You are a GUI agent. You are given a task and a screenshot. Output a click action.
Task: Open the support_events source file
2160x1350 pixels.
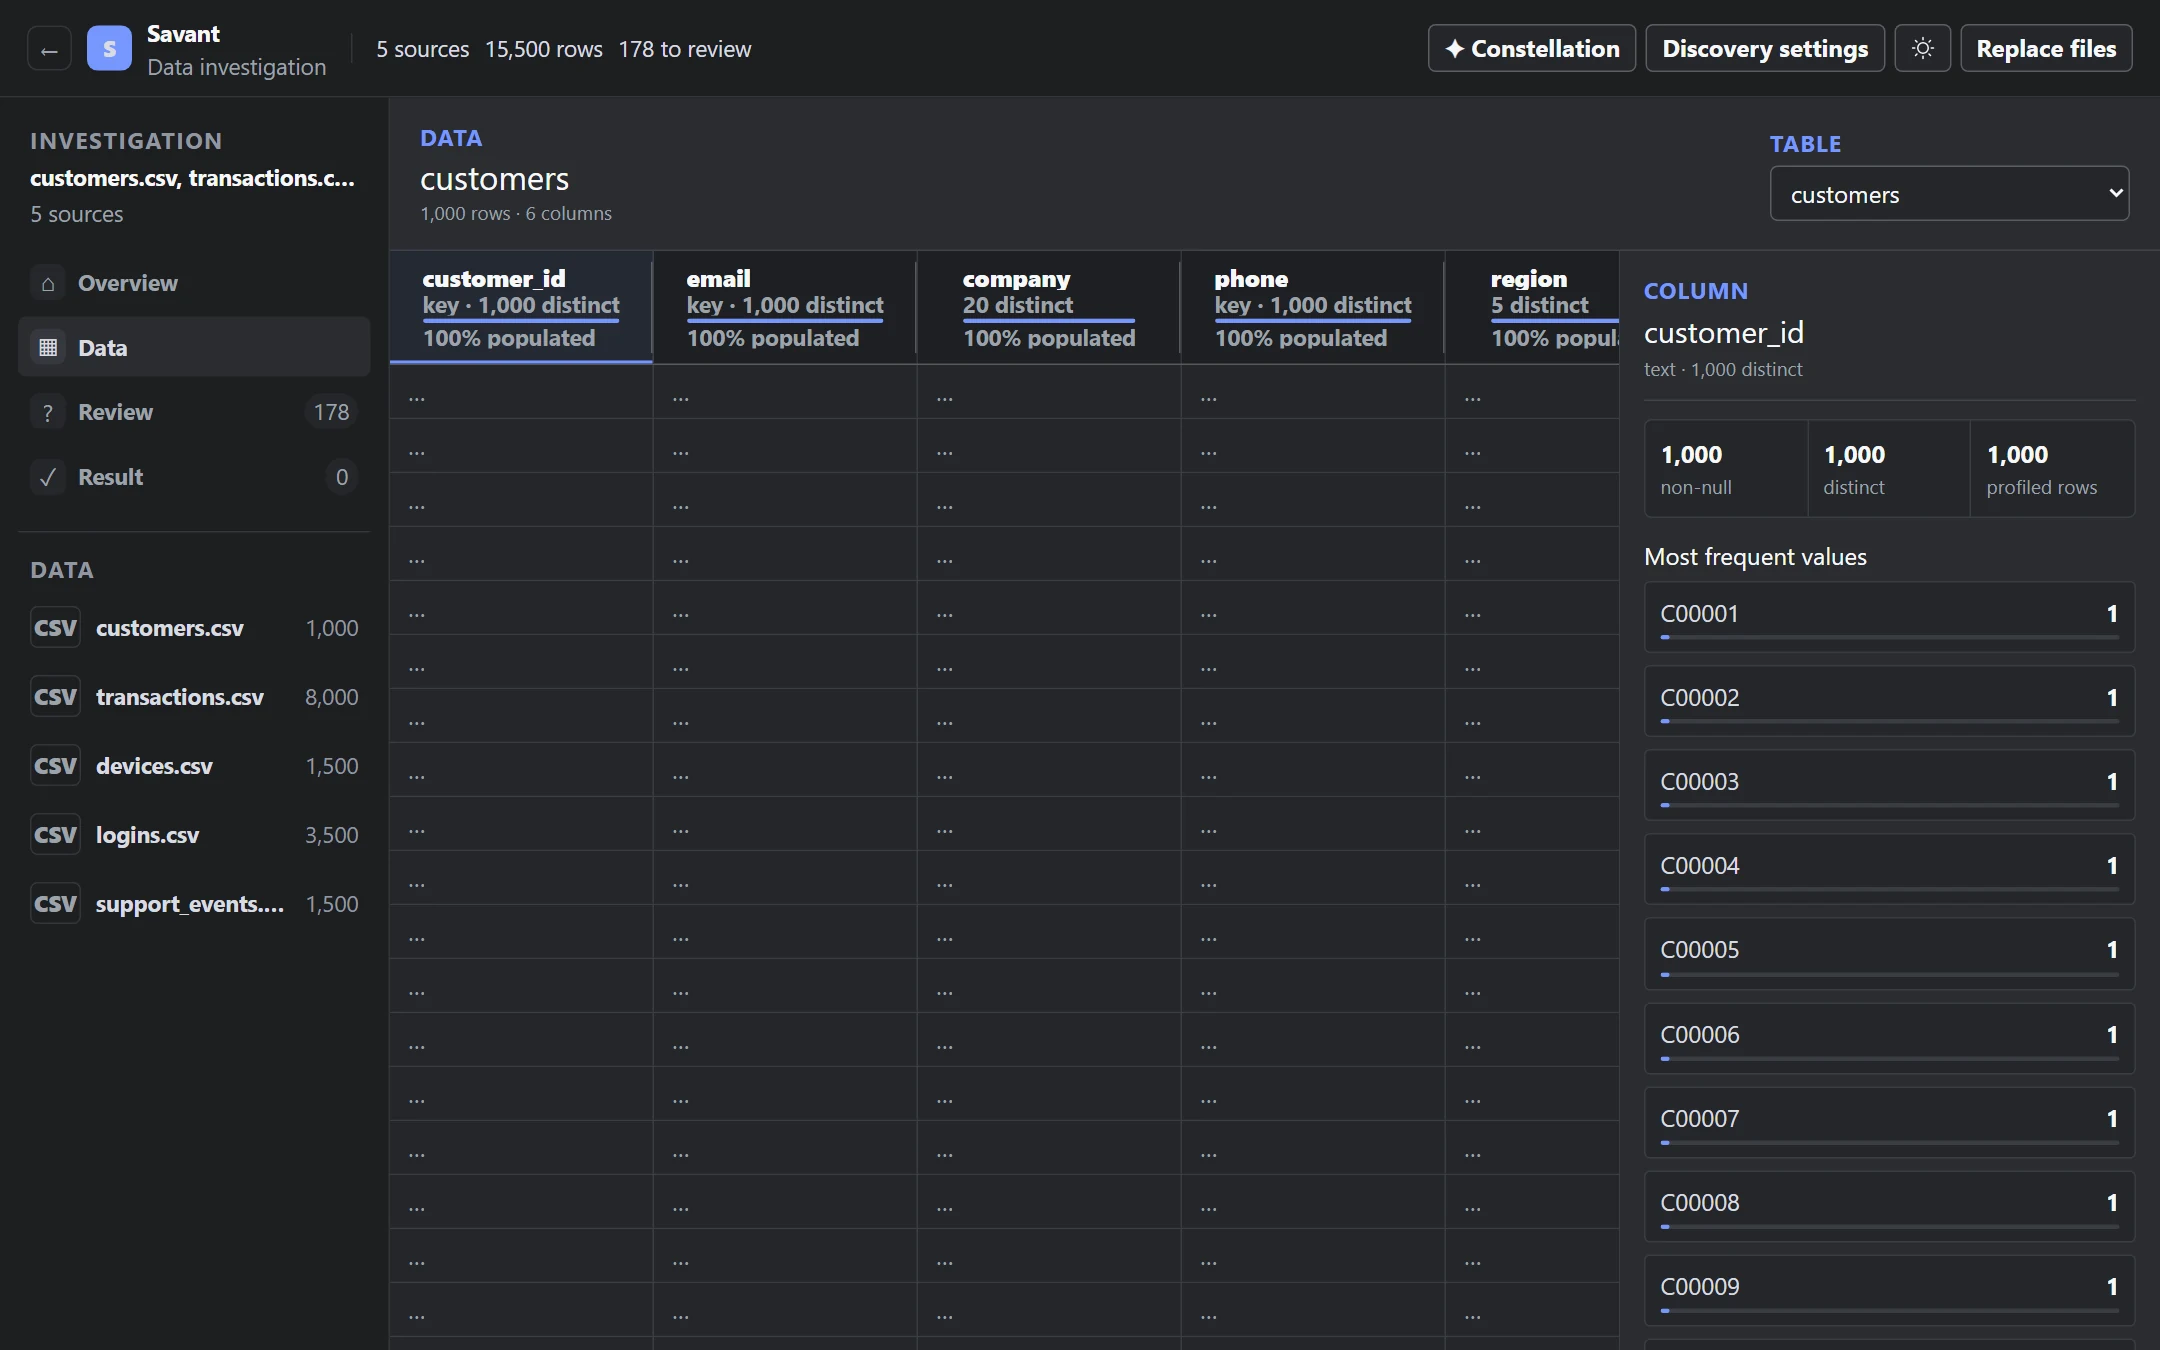194,904
